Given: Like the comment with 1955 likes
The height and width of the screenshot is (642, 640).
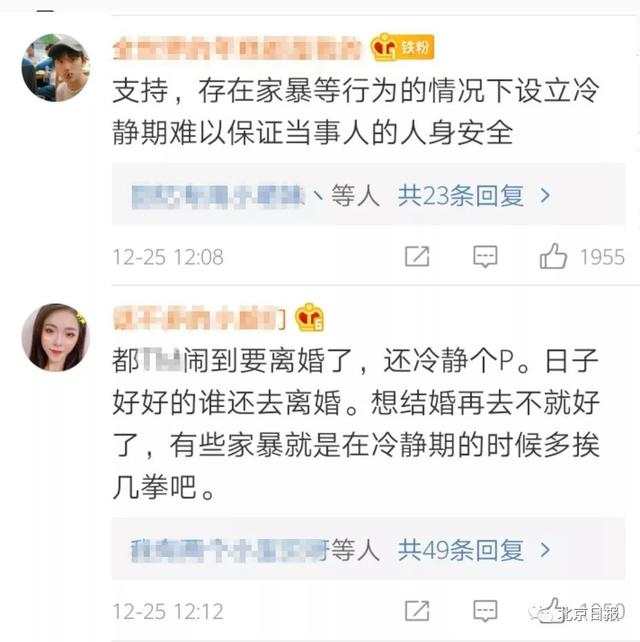Looking at the screenshot, I should click(553, 256).
